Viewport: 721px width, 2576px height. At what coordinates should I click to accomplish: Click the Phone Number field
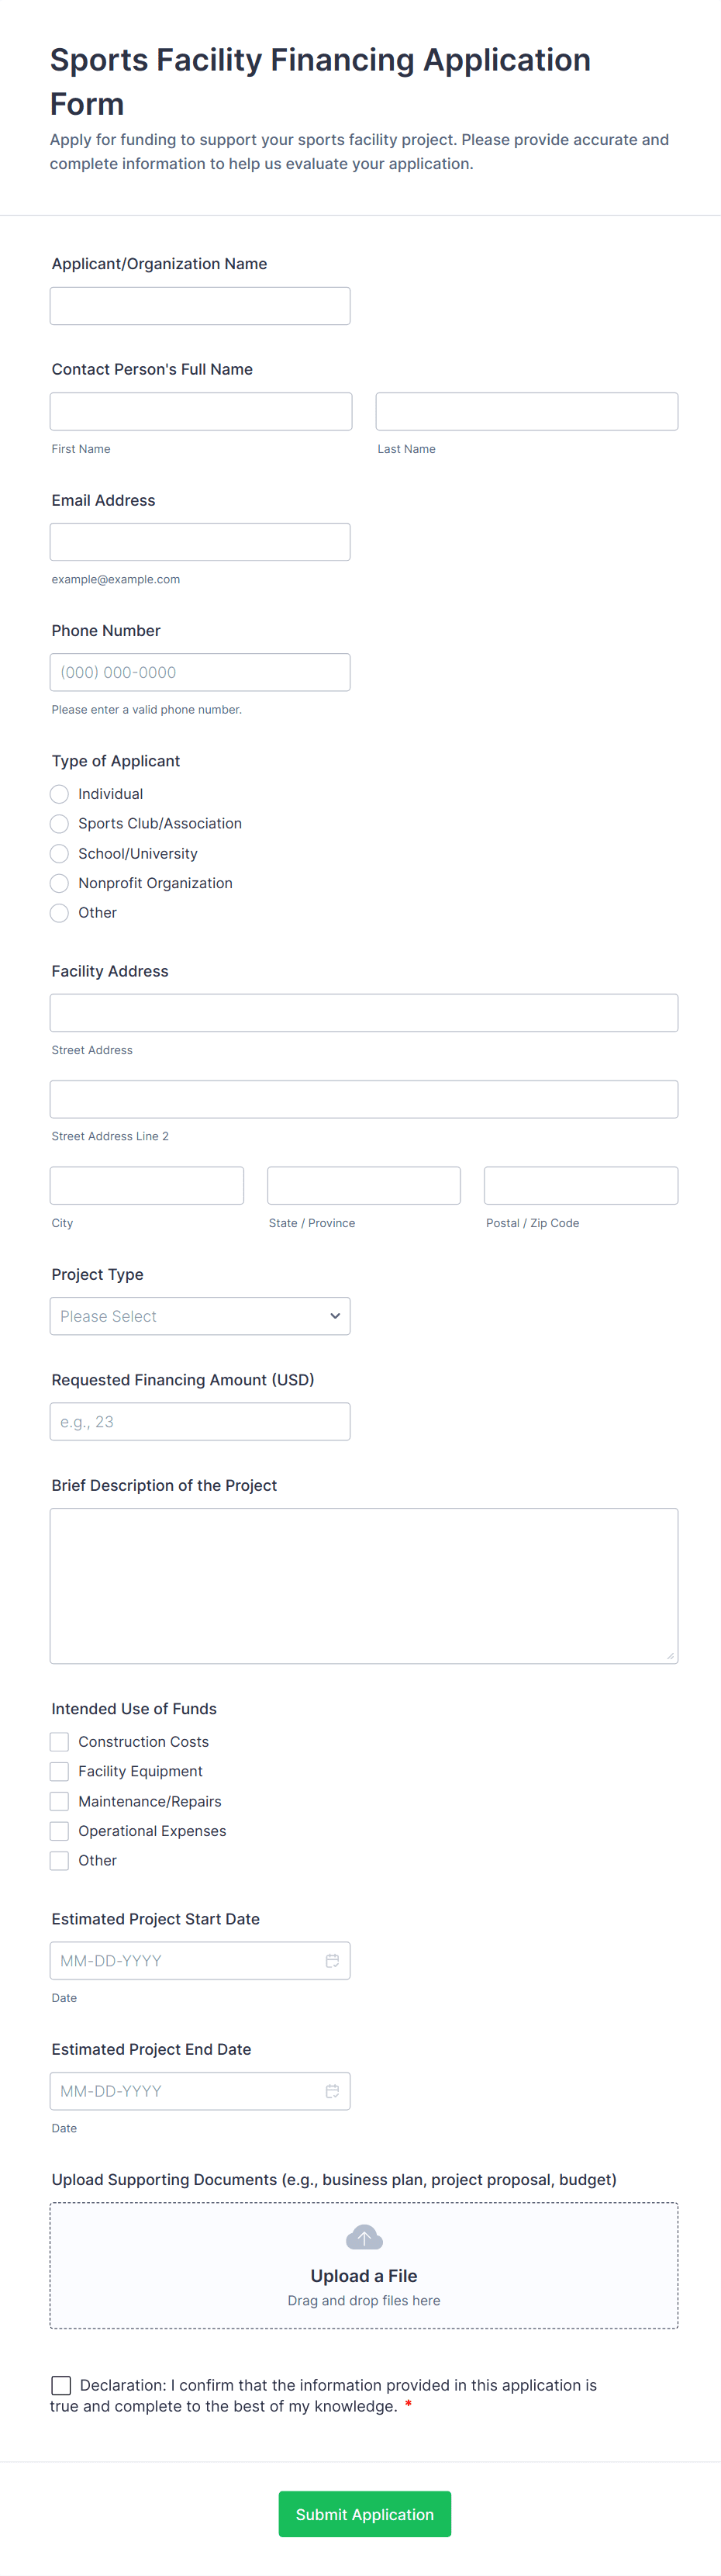pos(200,672)
